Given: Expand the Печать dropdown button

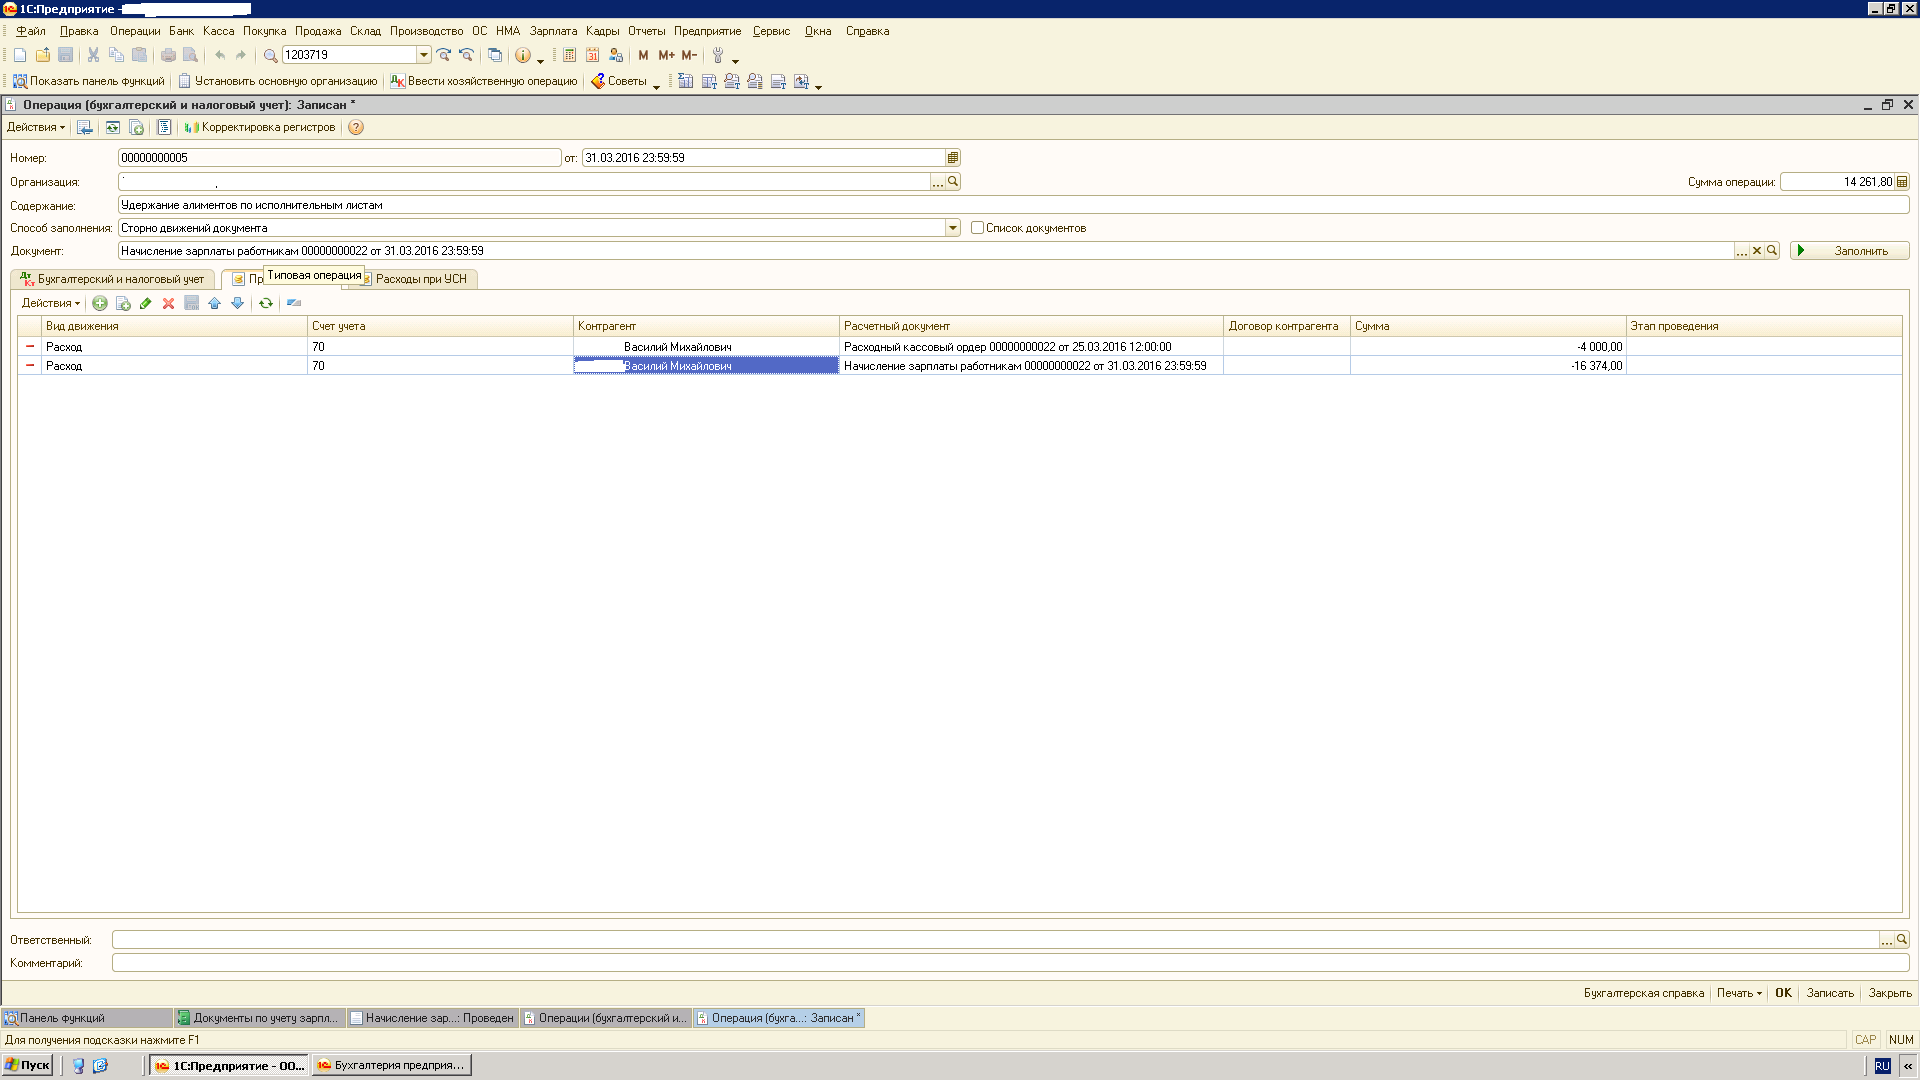Looking at the screenshot, I should [1739, 993].
